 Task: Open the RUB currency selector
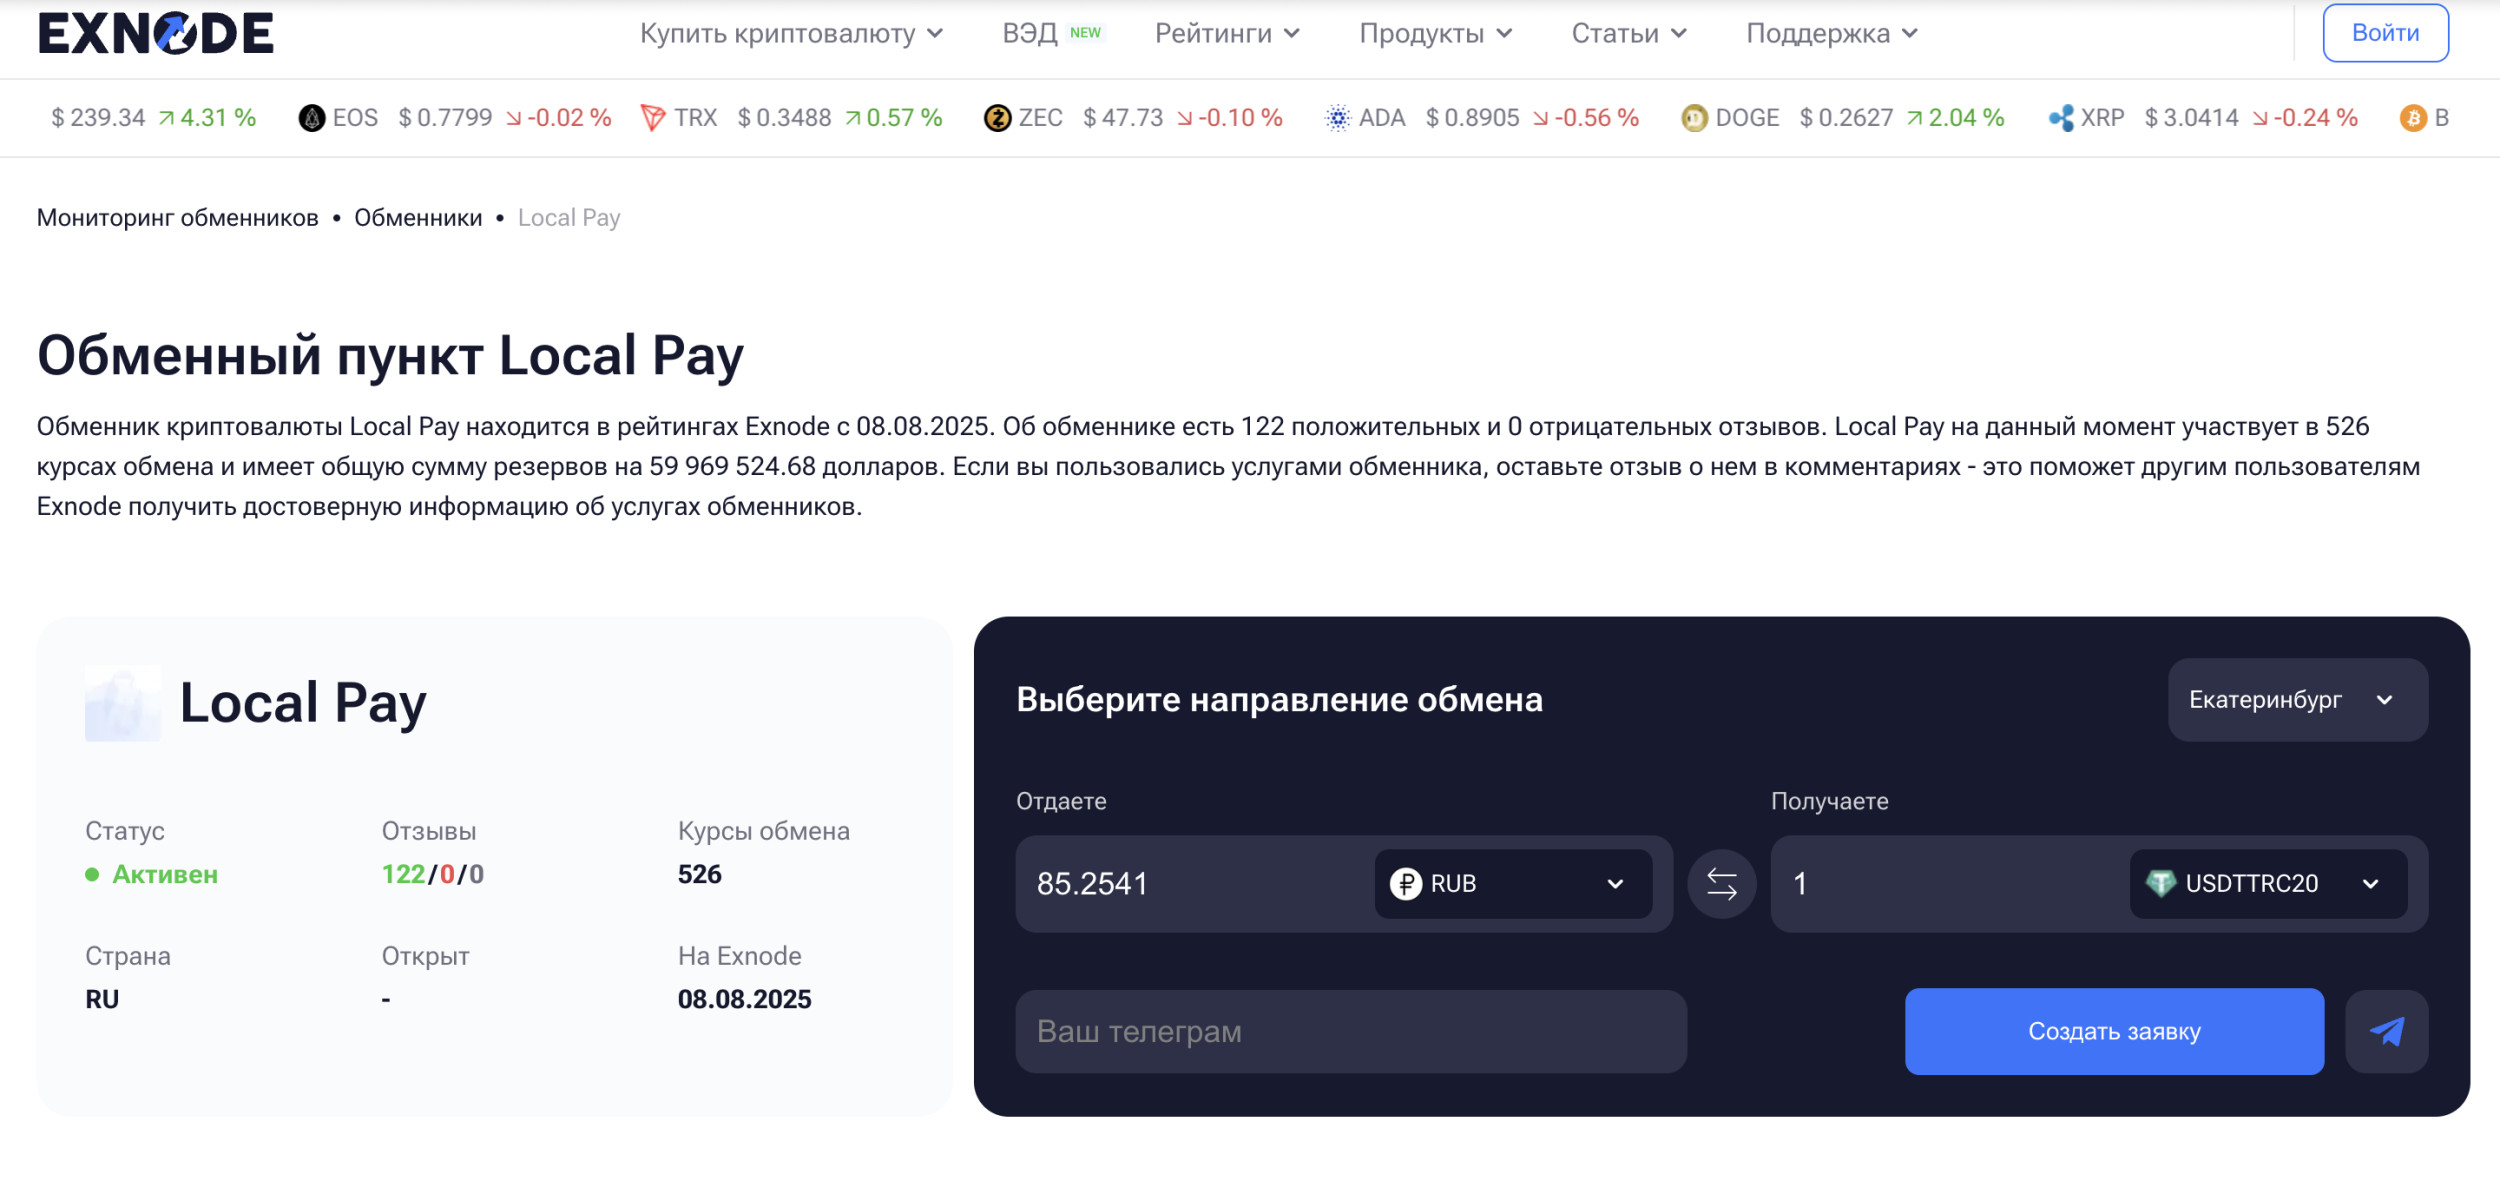[x=1512, y=884]
